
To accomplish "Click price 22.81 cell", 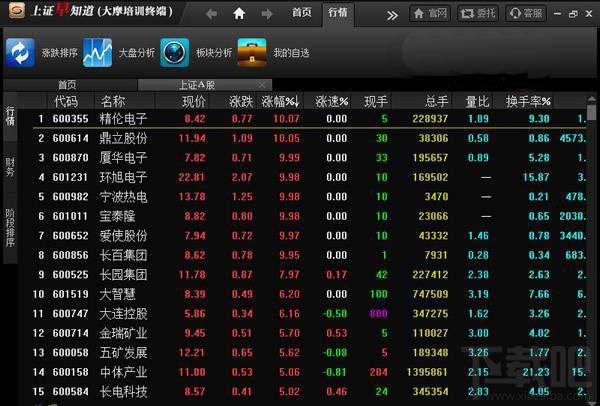I will (x=192, y=177).
